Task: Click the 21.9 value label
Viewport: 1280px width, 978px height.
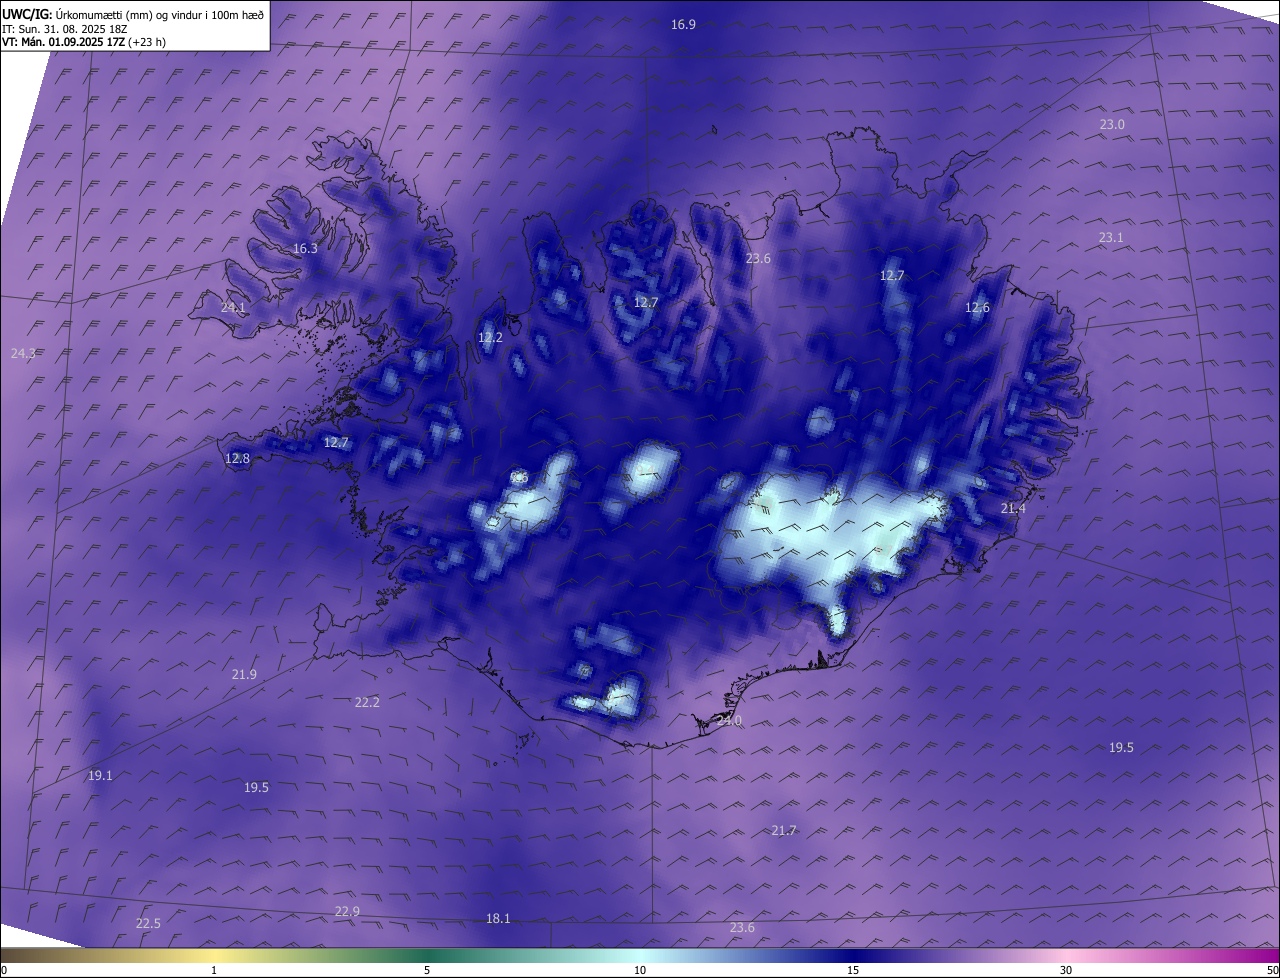Action: tap(244, 674)
